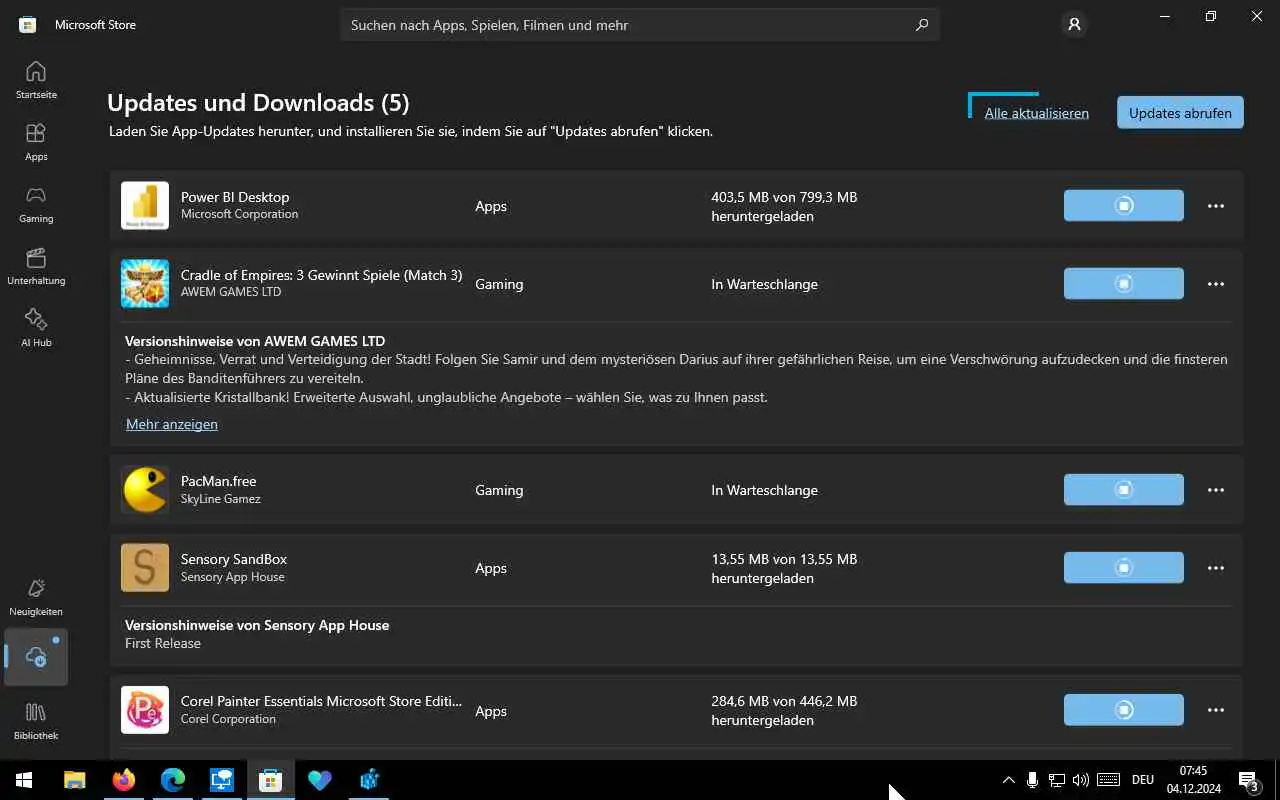Open more options for Sensory SandBox
The width and height of the screenshot is (1280, 800).
[1216, 568]
